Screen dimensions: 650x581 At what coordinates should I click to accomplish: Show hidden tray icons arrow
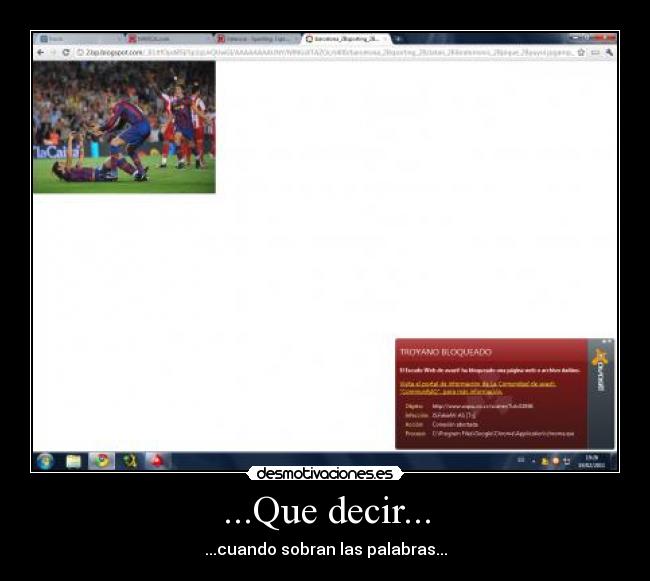tap(534, 461)
